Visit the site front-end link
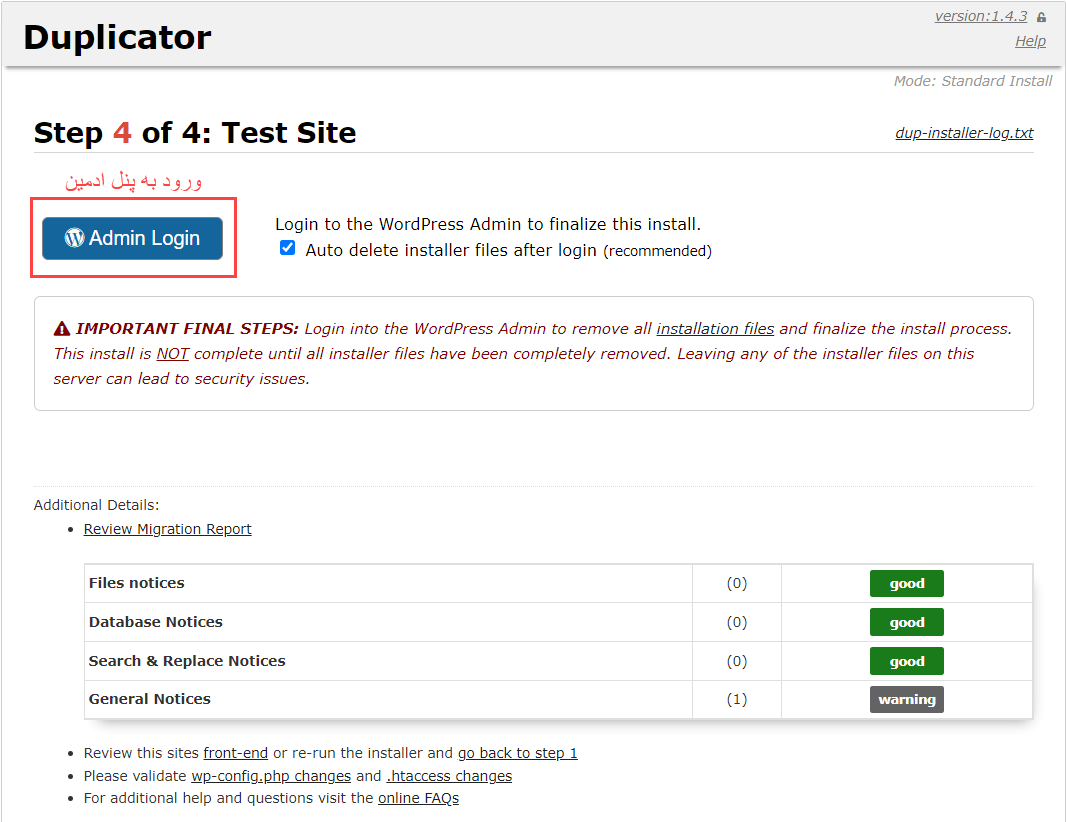Image resolution: width=1066 pixels, height=822 pixels. point(235,753)
